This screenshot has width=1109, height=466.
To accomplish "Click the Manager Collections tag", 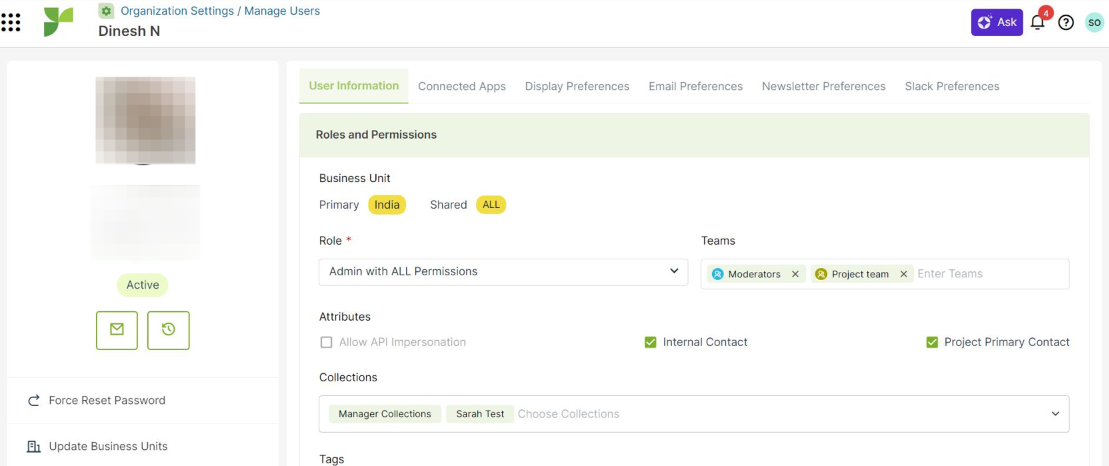I will coord(385,414).
